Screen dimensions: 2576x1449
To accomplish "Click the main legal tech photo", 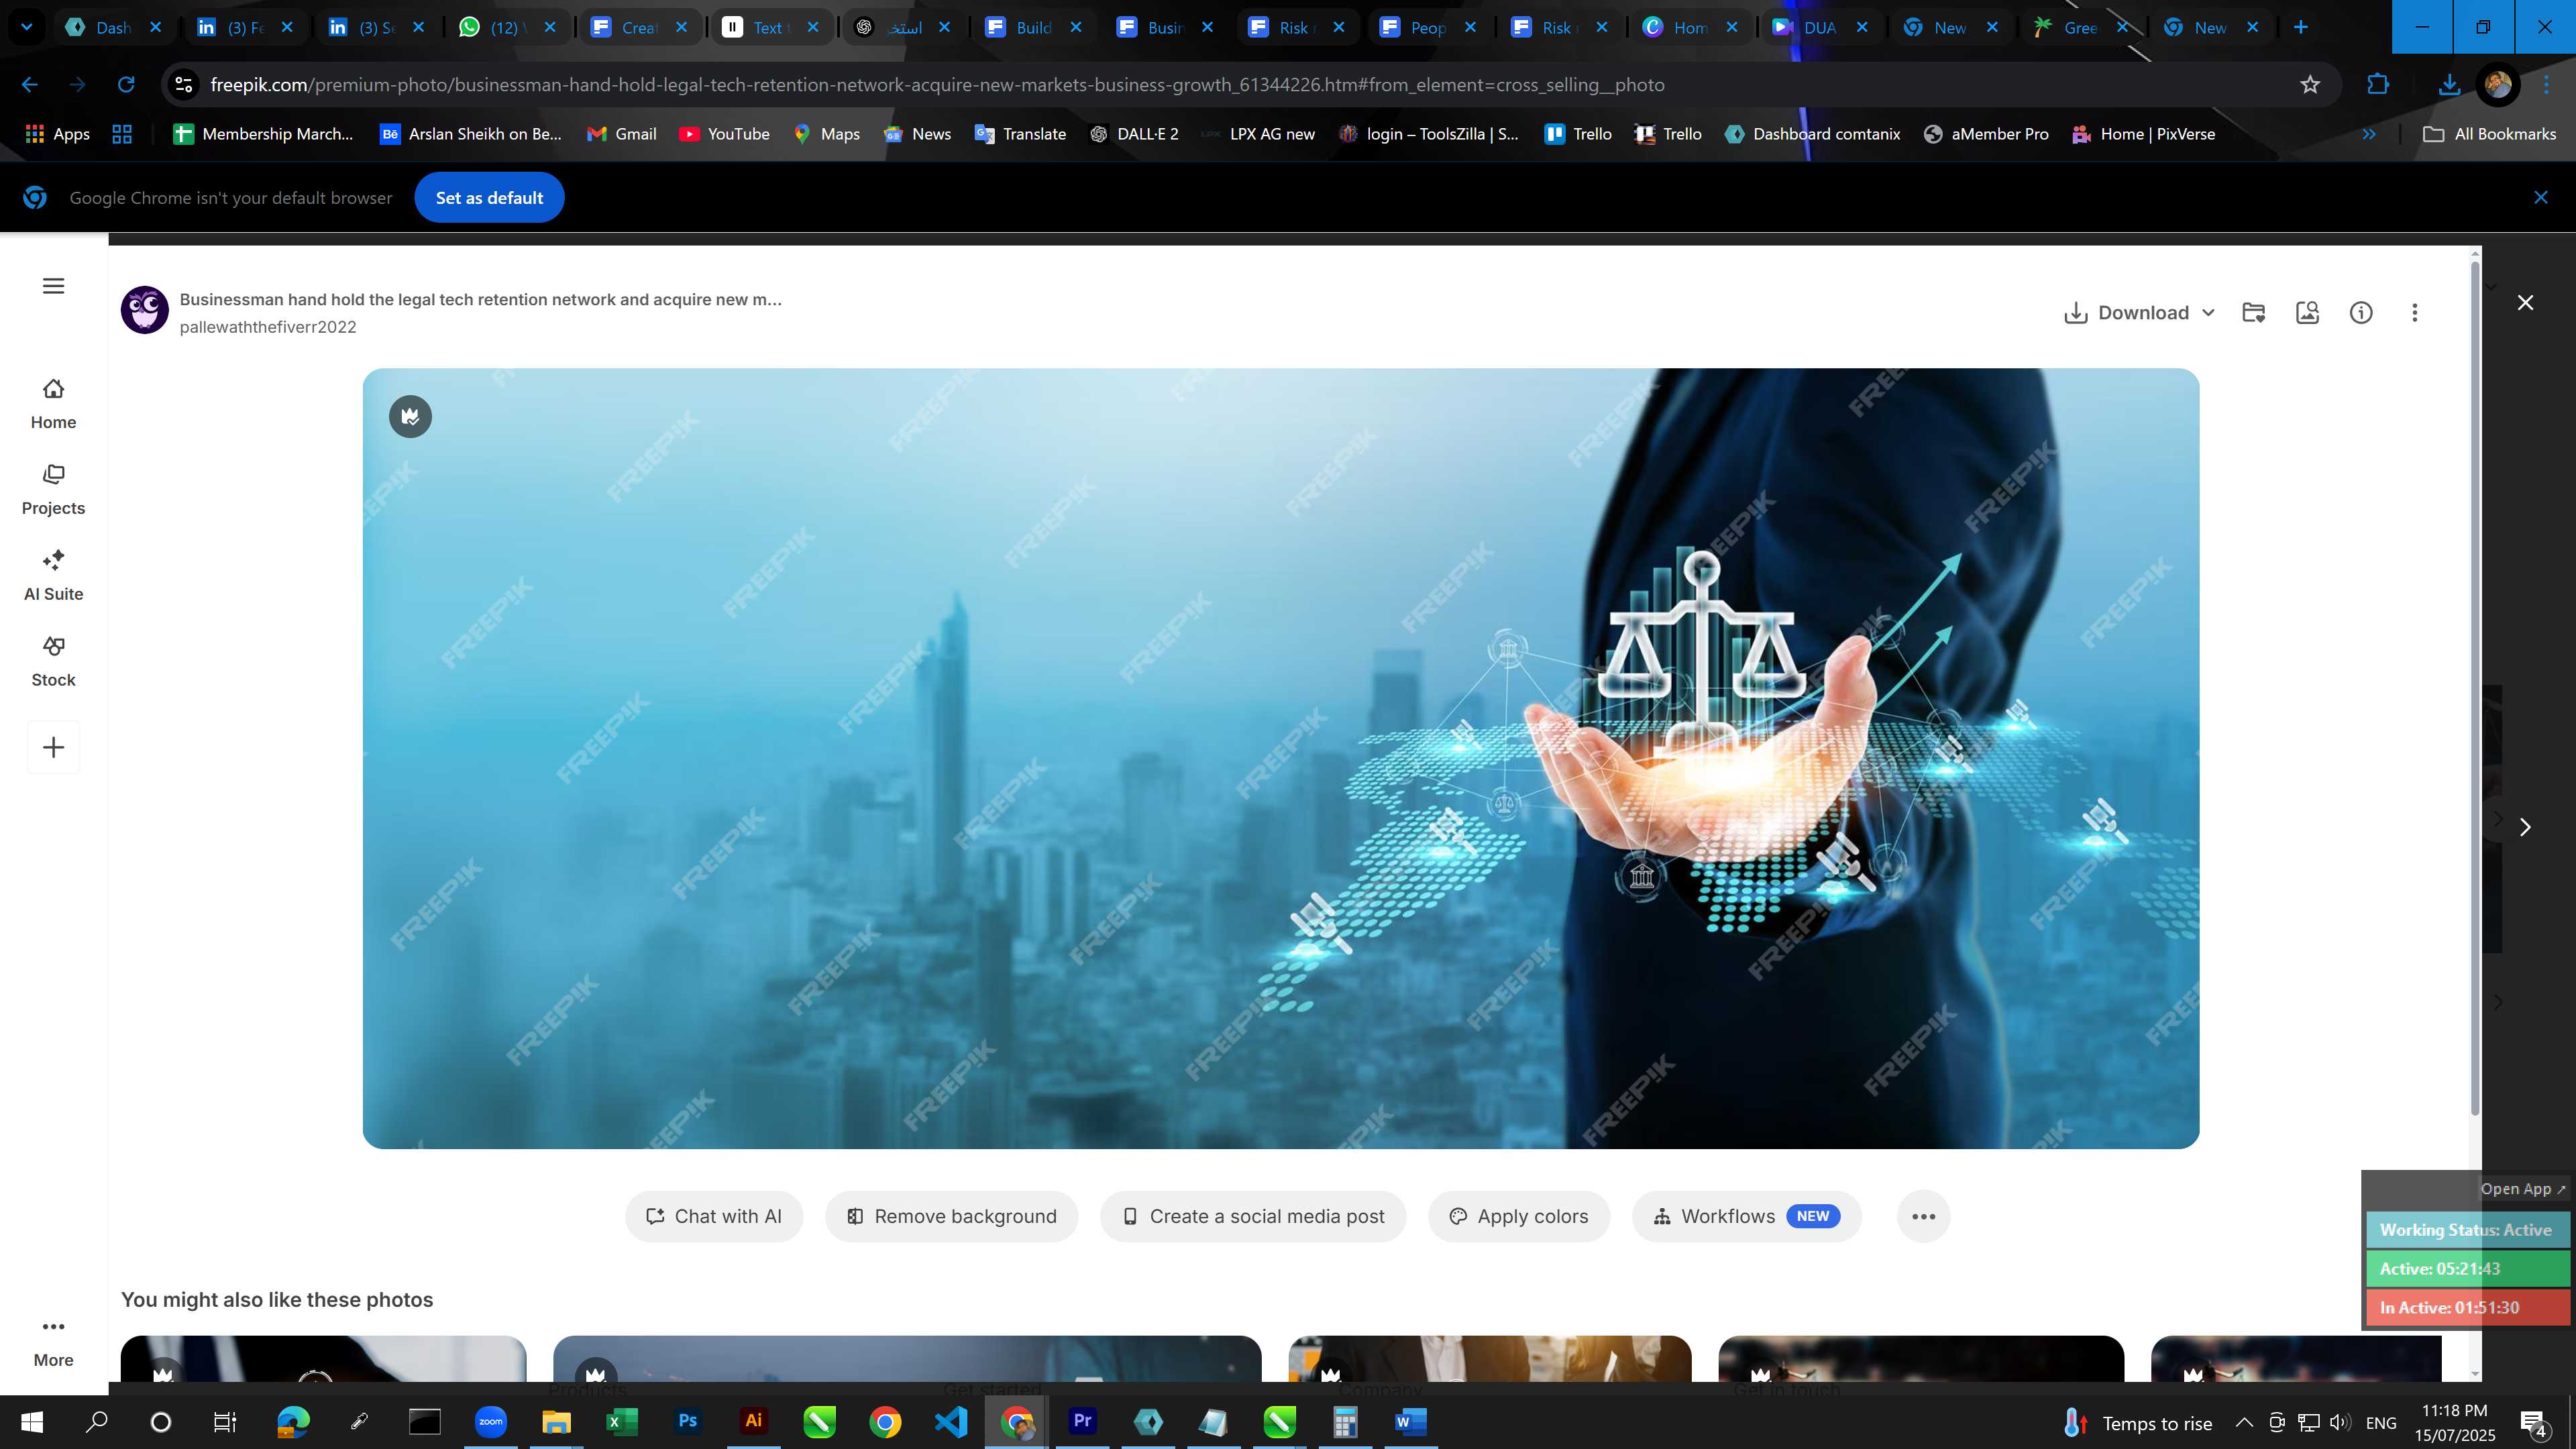I will pos(1280,758).
